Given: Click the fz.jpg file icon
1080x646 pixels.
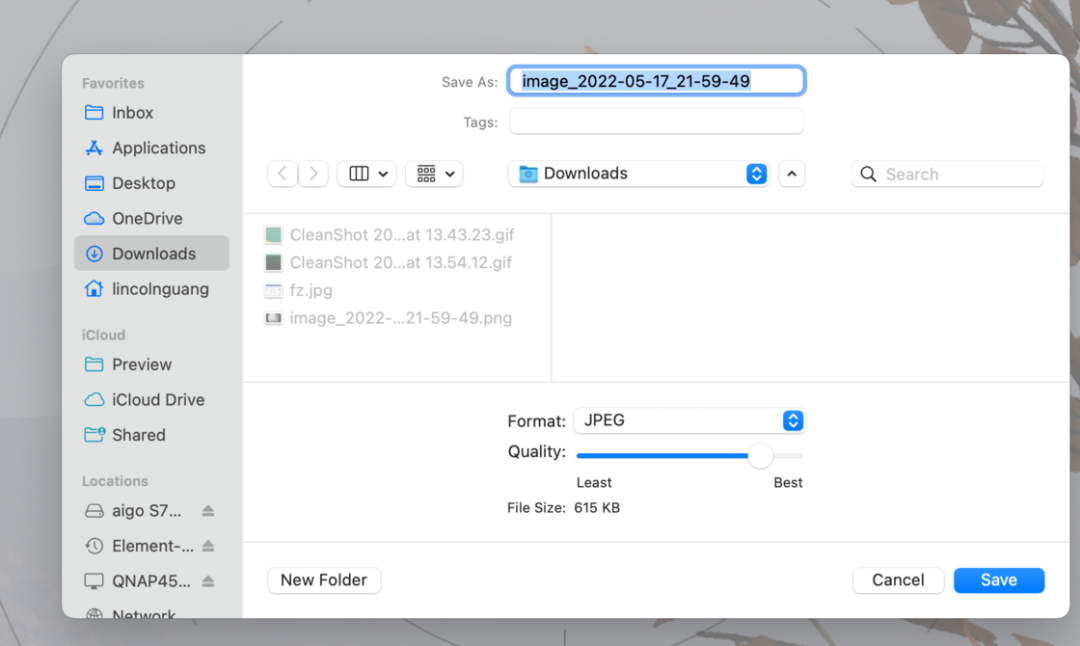Looking at the screenshot, I should point(273,291).
